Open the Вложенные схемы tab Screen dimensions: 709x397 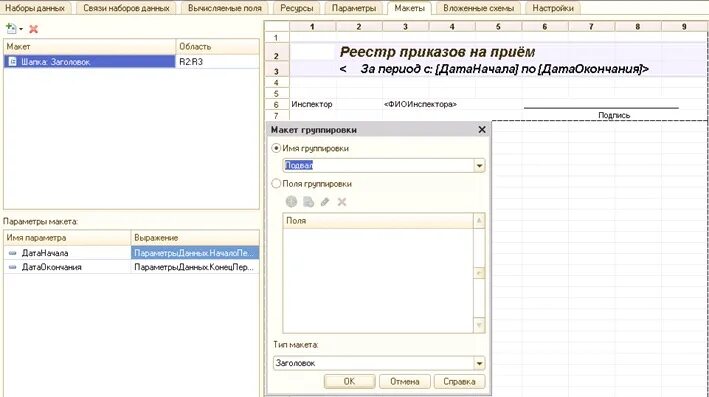point(478,8)
